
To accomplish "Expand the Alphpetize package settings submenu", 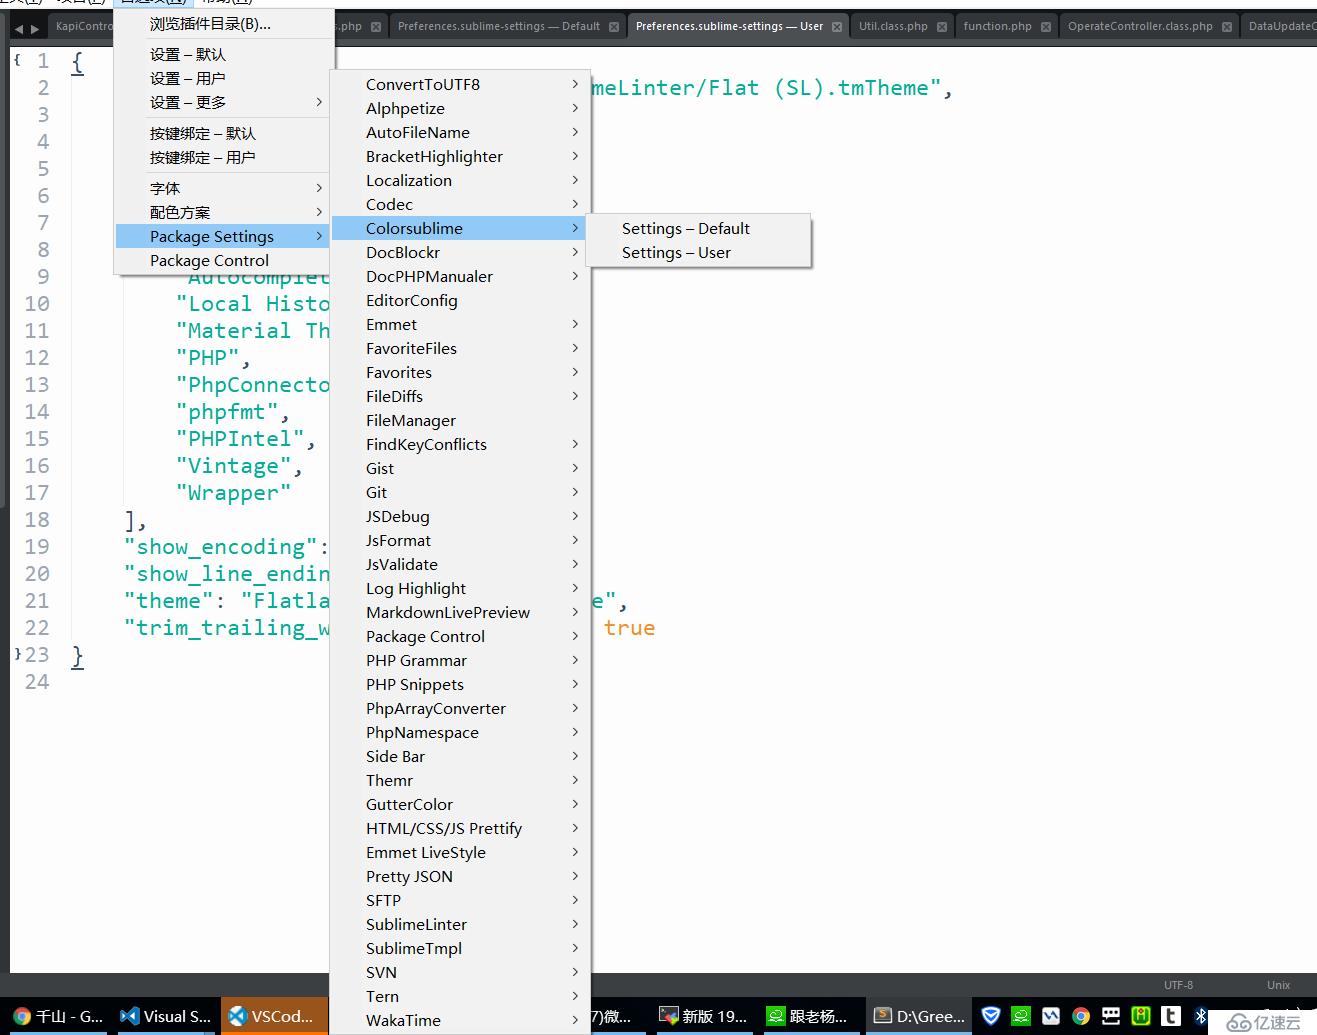I will pos(460,108).
